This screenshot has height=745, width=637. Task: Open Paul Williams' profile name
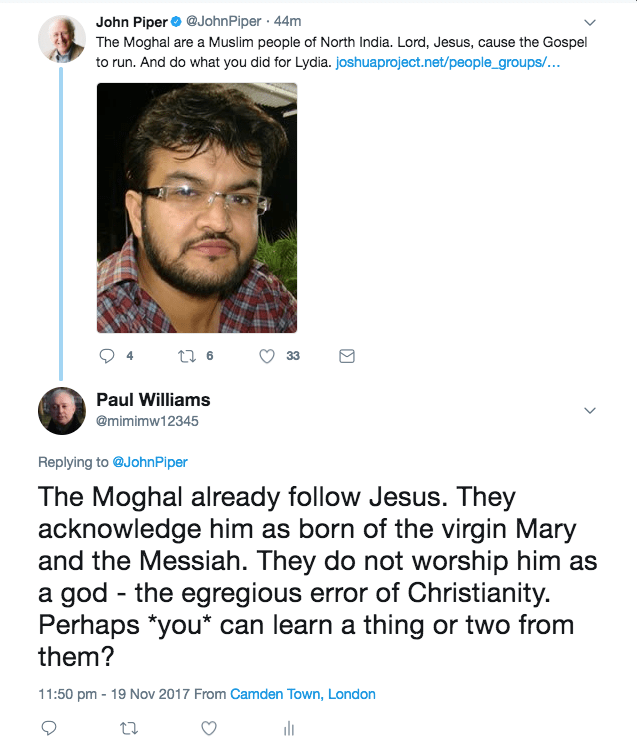tap(153, 400)
